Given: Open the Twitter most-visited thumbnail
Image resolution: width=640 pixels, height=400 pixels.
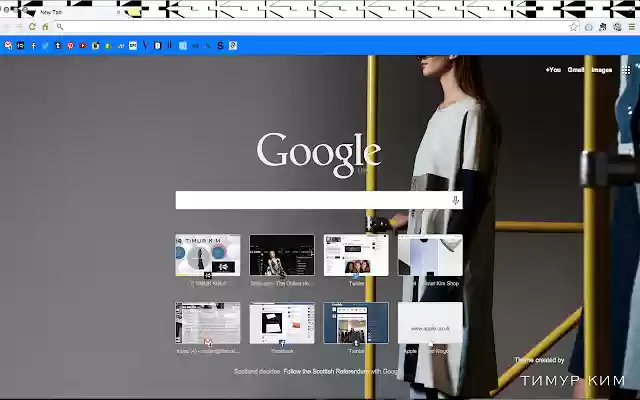Looking at the screenshot, I should (x=356, y=255).
